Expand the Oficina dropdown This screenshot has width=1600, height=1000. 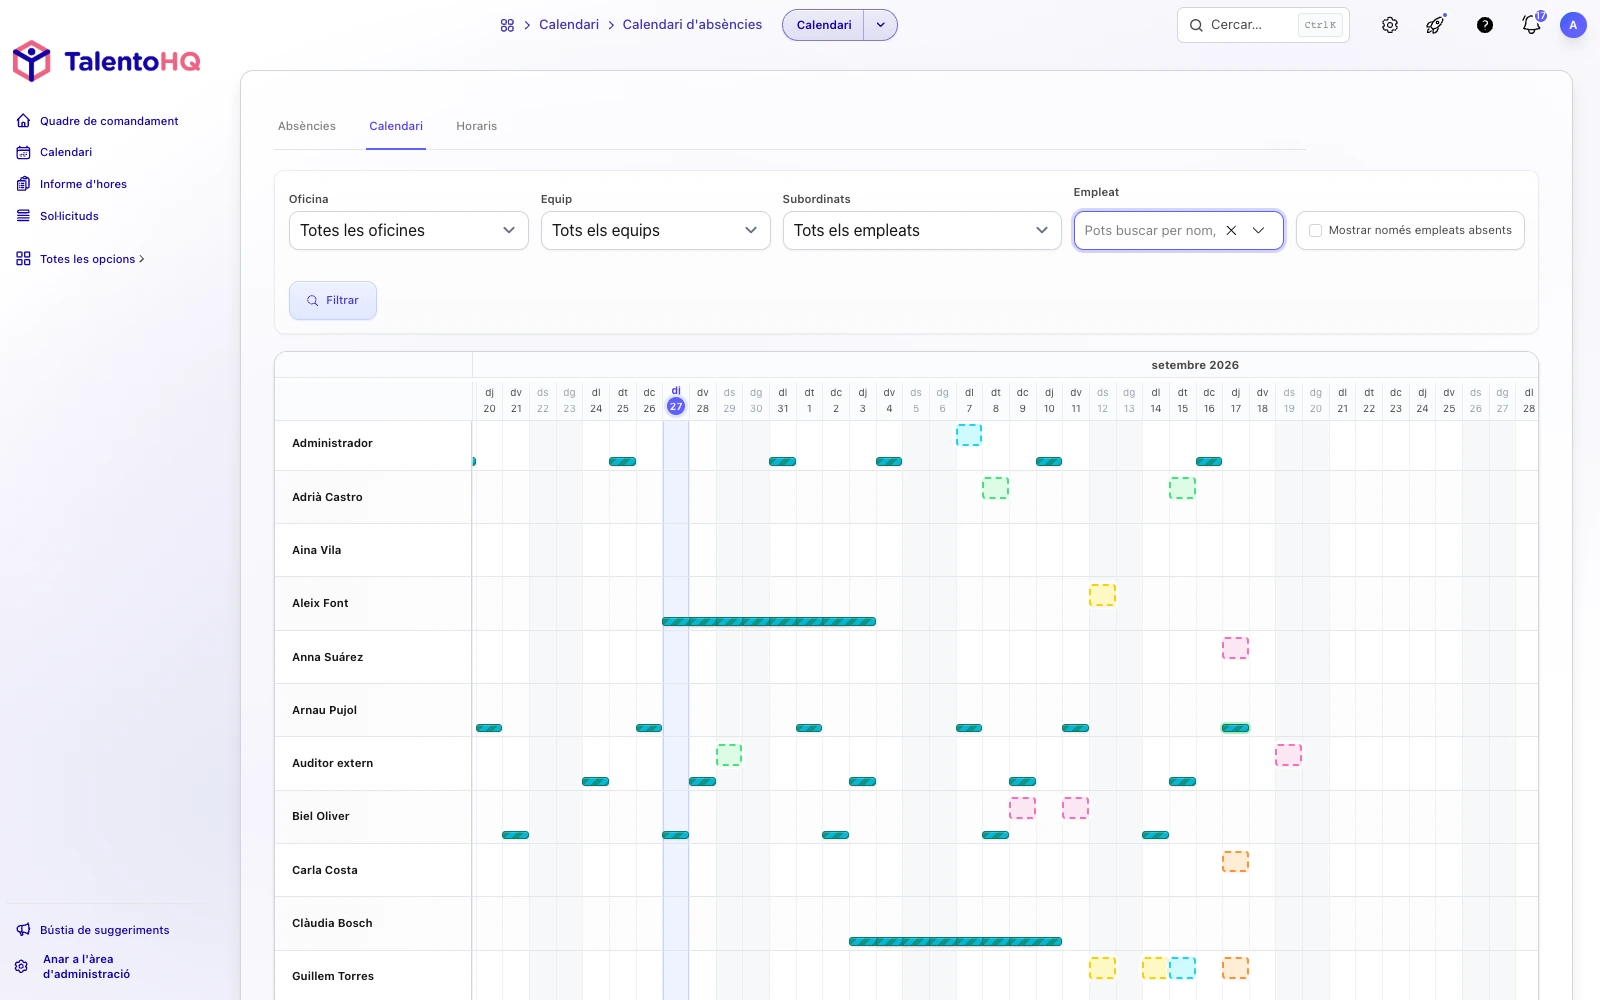[408, 230]
